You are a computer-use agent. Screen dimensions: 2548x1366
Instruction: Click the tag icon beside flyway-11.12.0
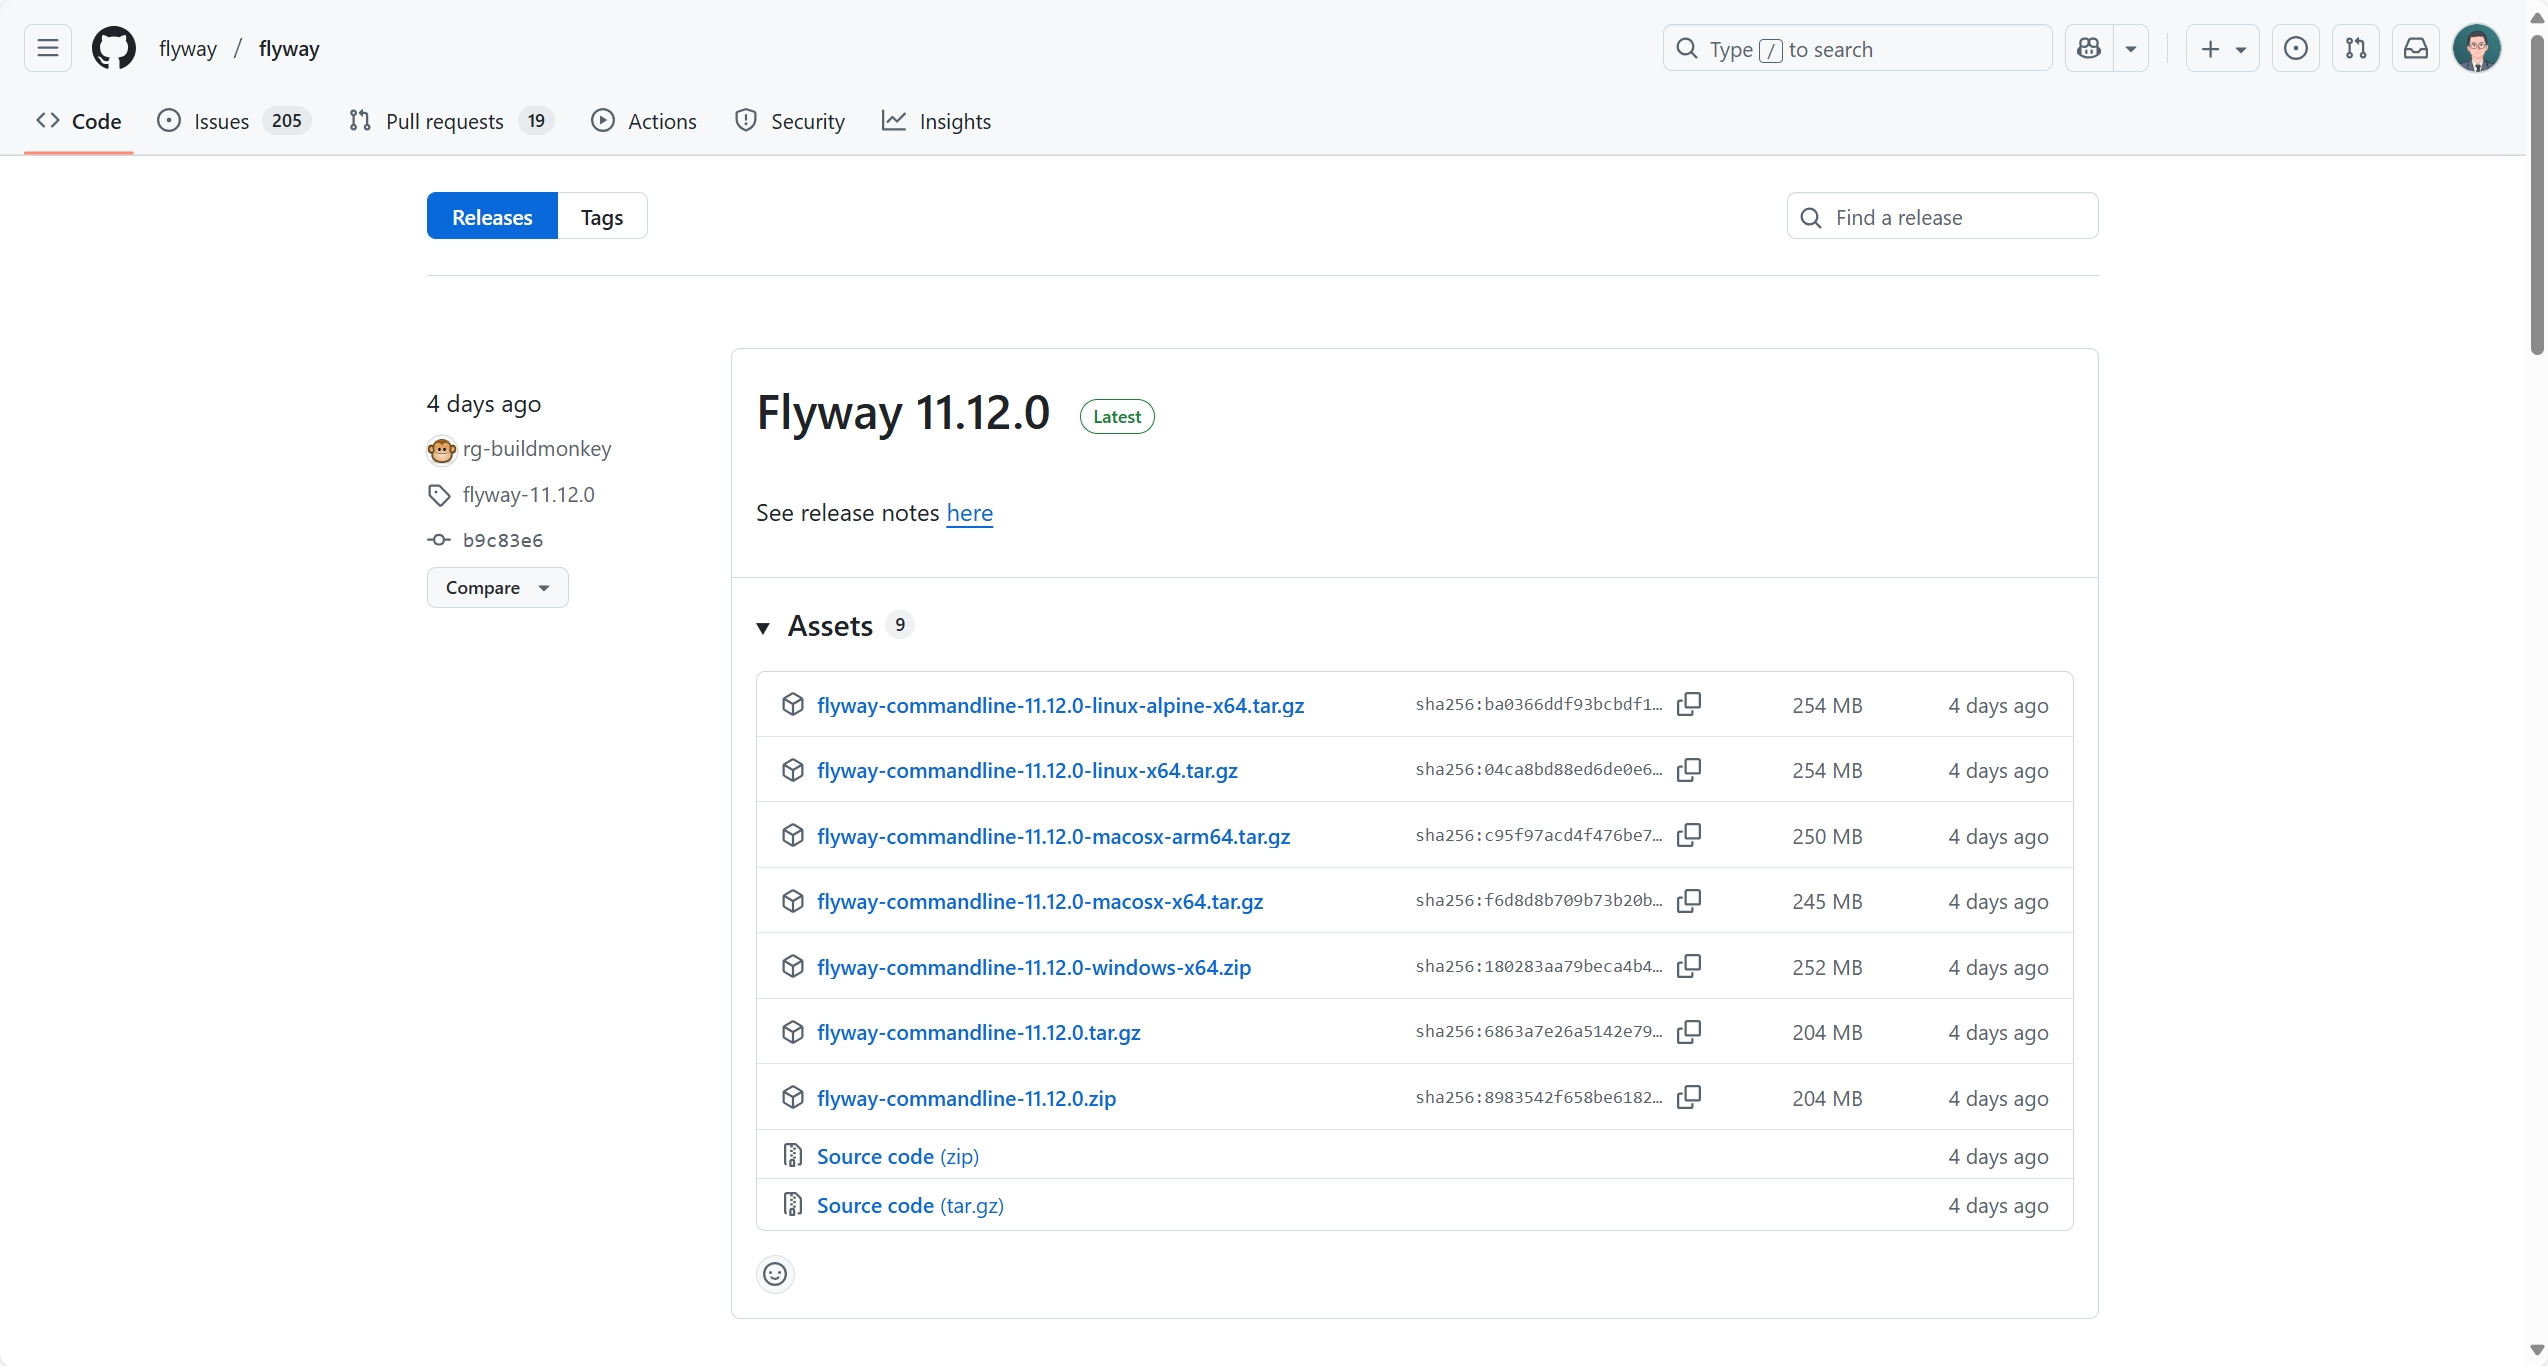pos(439,495)
